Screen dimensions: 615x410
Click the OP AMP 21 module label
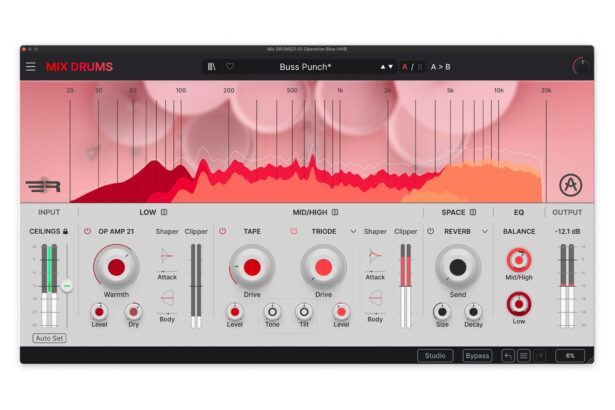click(x=116, y=231)
